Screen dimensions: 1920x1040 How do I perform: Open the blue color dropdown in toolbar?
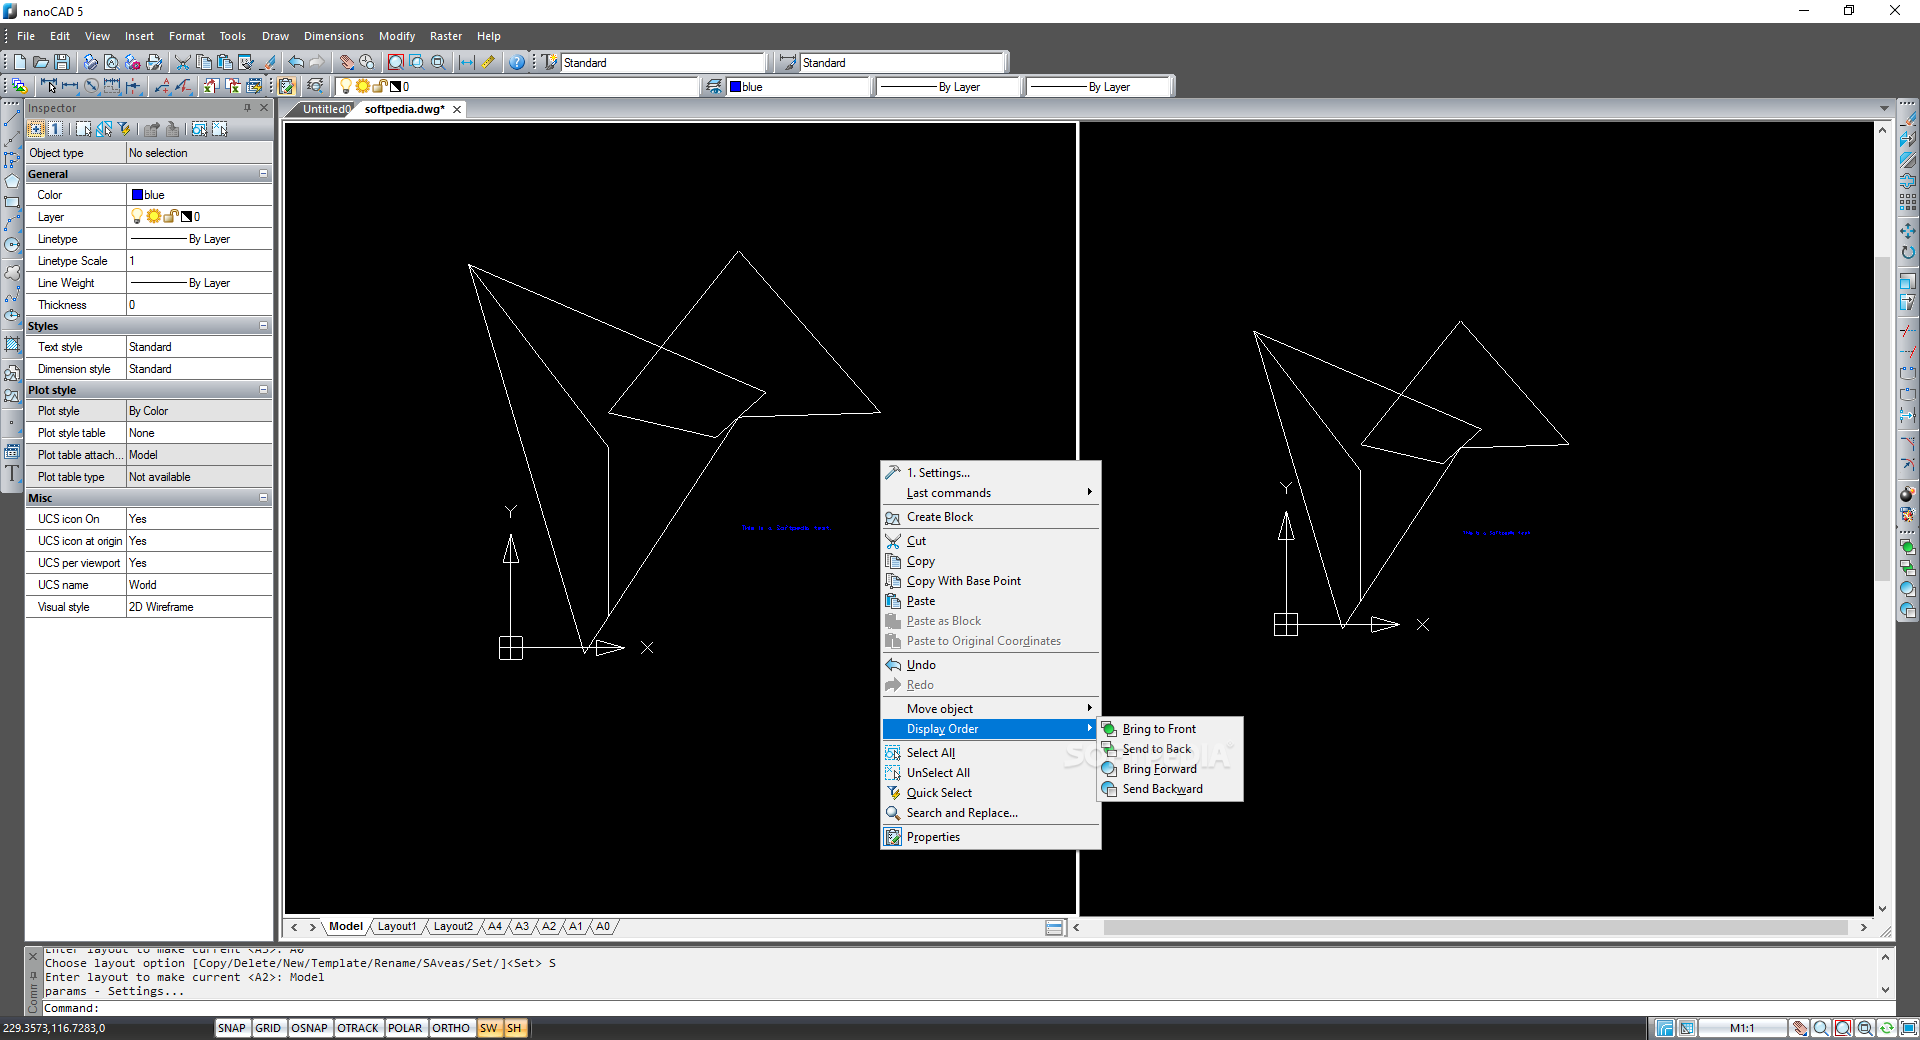(x=798, y=87)
